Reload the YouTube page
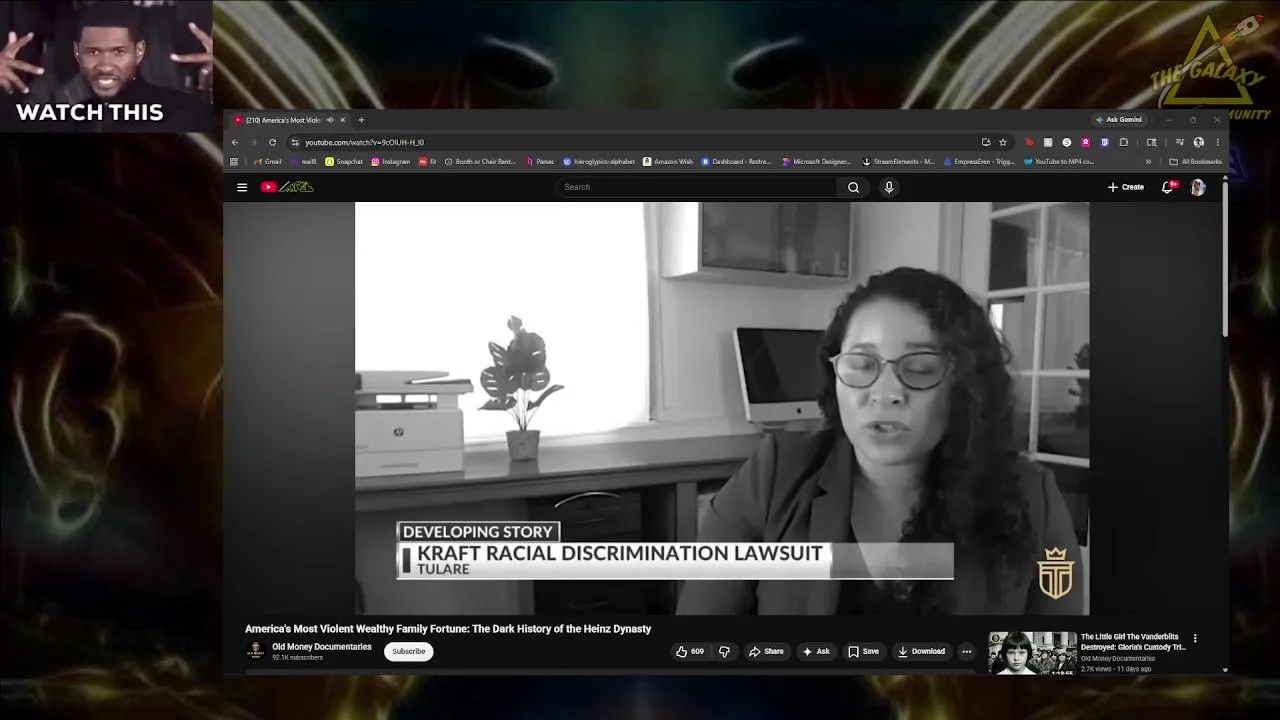 (x=272, y=142)
